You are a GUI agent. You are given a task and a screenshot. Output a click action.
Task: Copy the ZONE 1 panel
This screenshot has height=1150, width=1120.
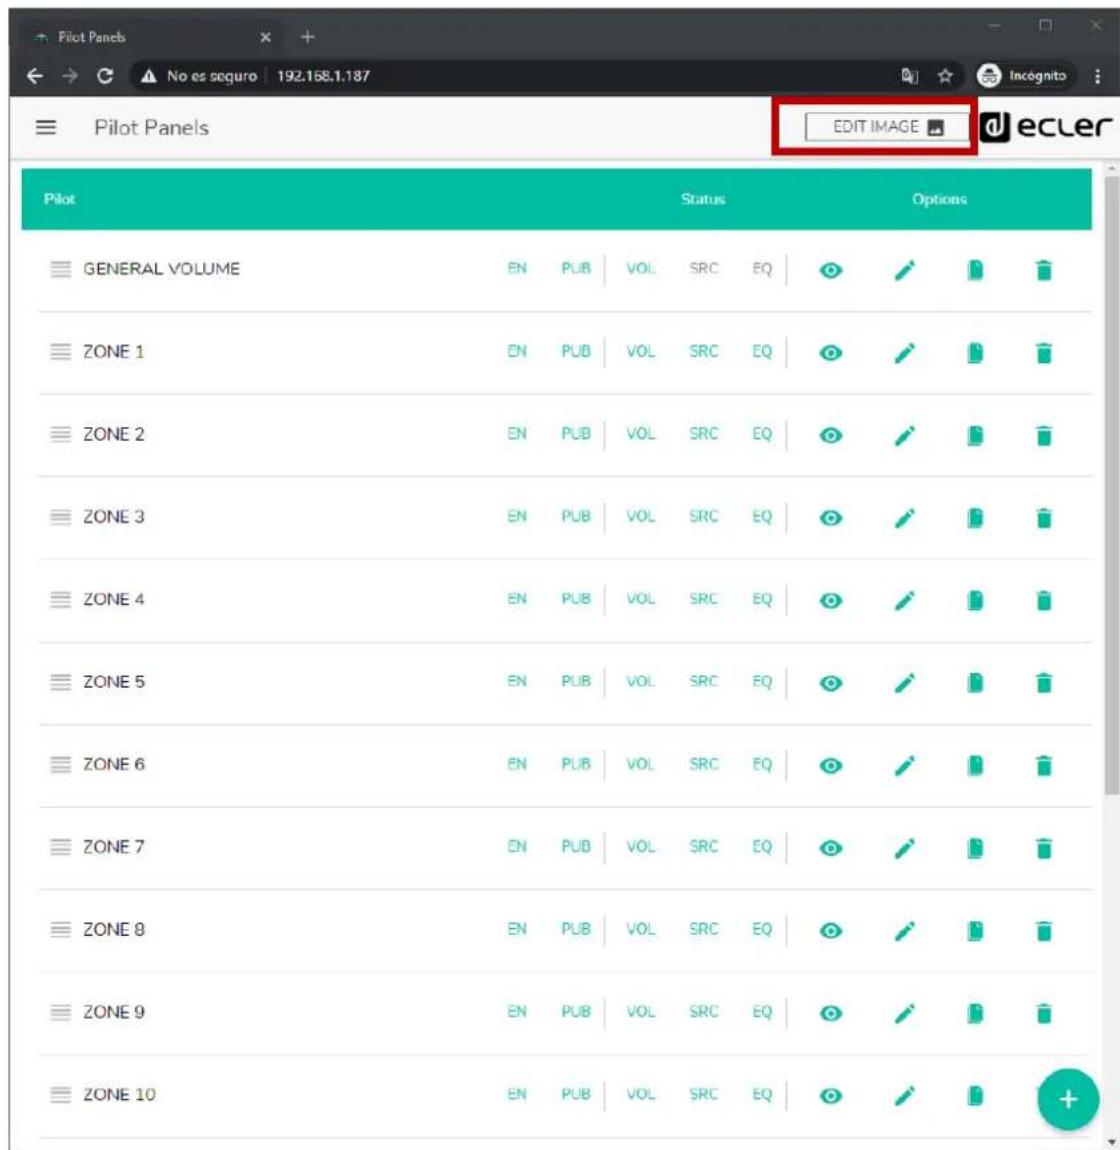point(975,353)
